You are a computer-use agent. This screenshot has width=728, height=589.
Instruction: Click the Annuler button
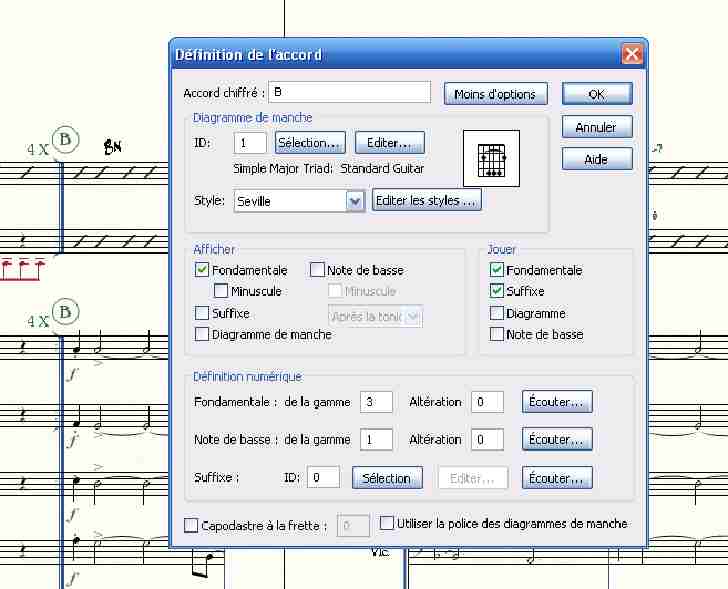pyautogui.click(x=596, y=128)
